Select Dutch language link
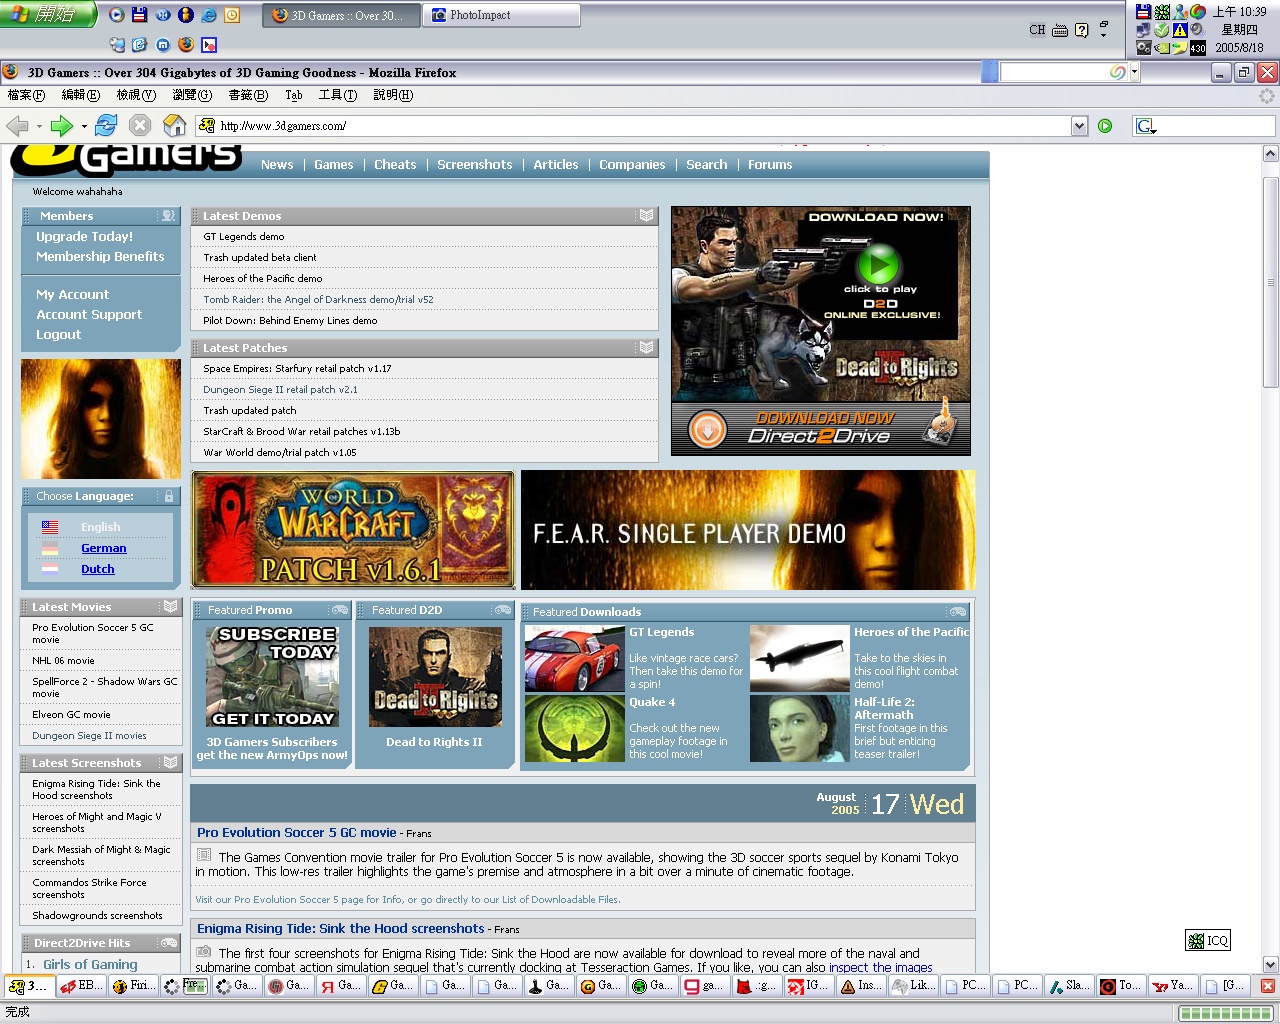Viewport: 1280px width, 1024px height. pyautogui.click(x=98, y=569)
